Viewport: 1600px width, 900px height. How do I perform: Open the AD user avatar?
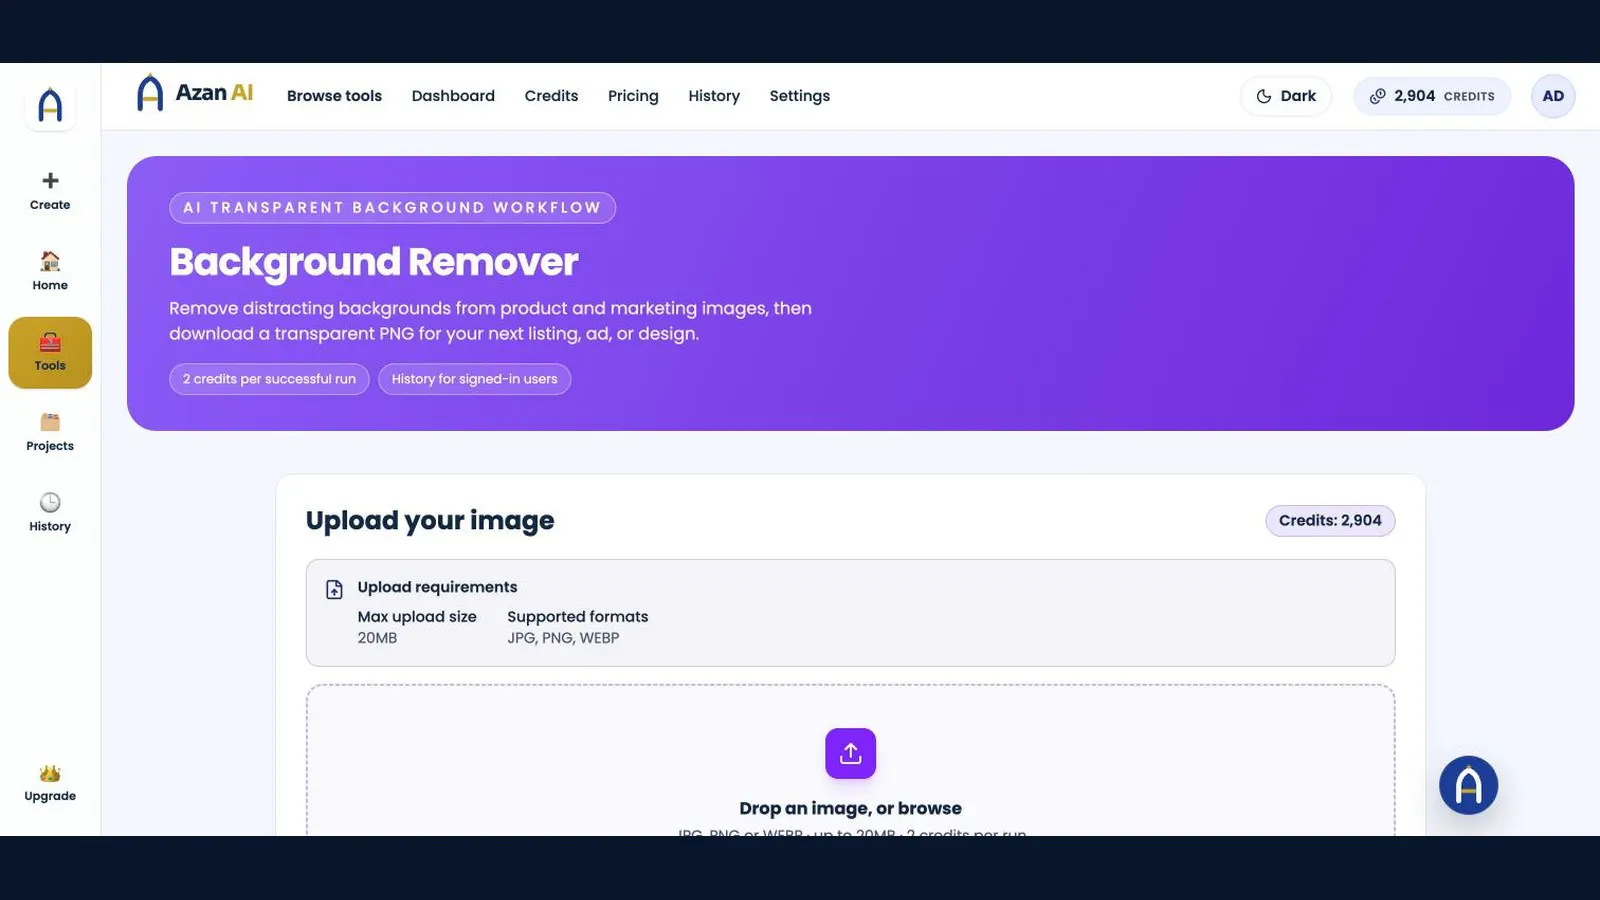pos(1553,96)
